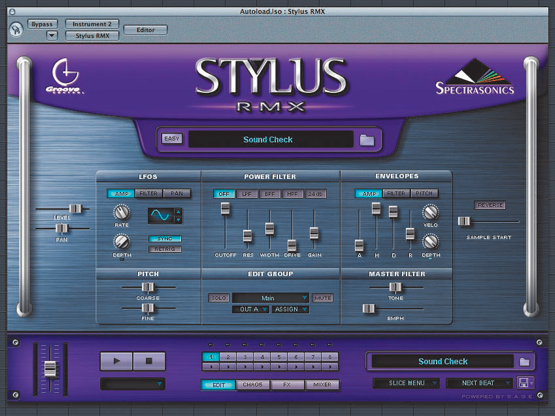Toggle LFO RETRIG
555x416 pixels.
tap(165, 249)
